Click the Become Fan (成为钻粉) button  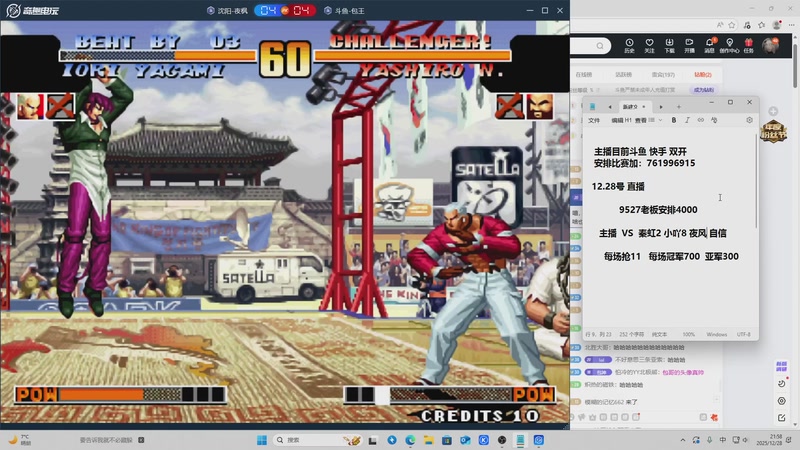[704, 90]
